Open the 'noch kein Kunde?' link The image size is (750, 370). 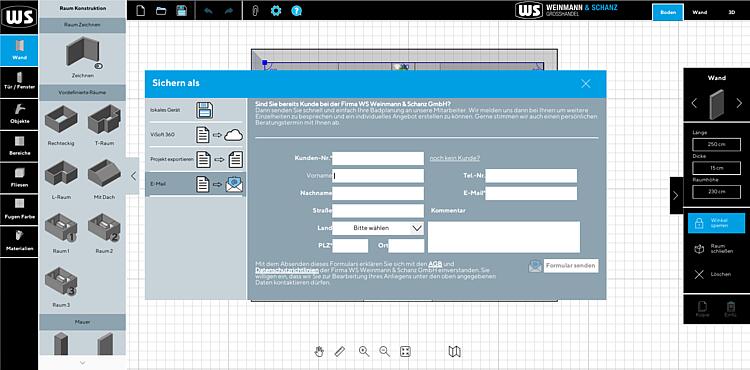(455, 158)
